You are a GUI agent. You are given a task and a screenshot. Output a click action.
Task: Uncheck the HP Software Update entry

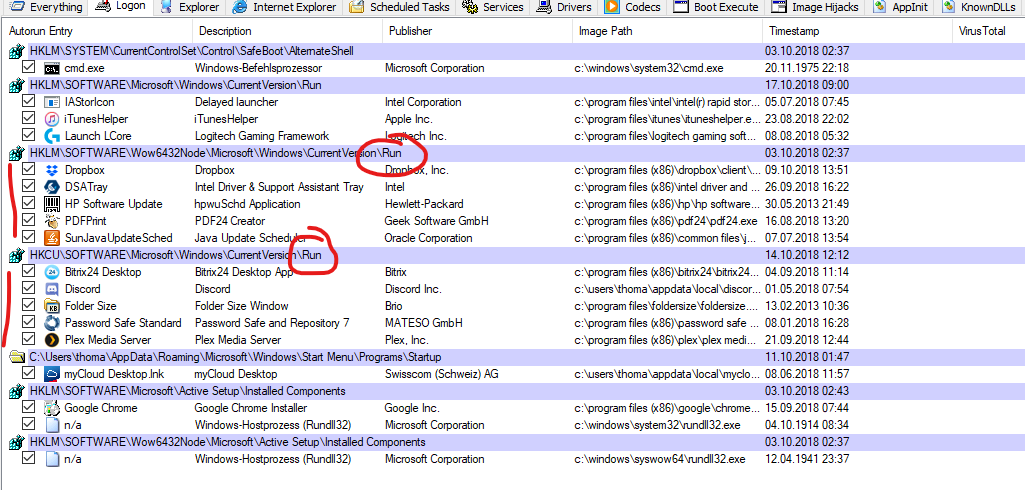point(28,203)
